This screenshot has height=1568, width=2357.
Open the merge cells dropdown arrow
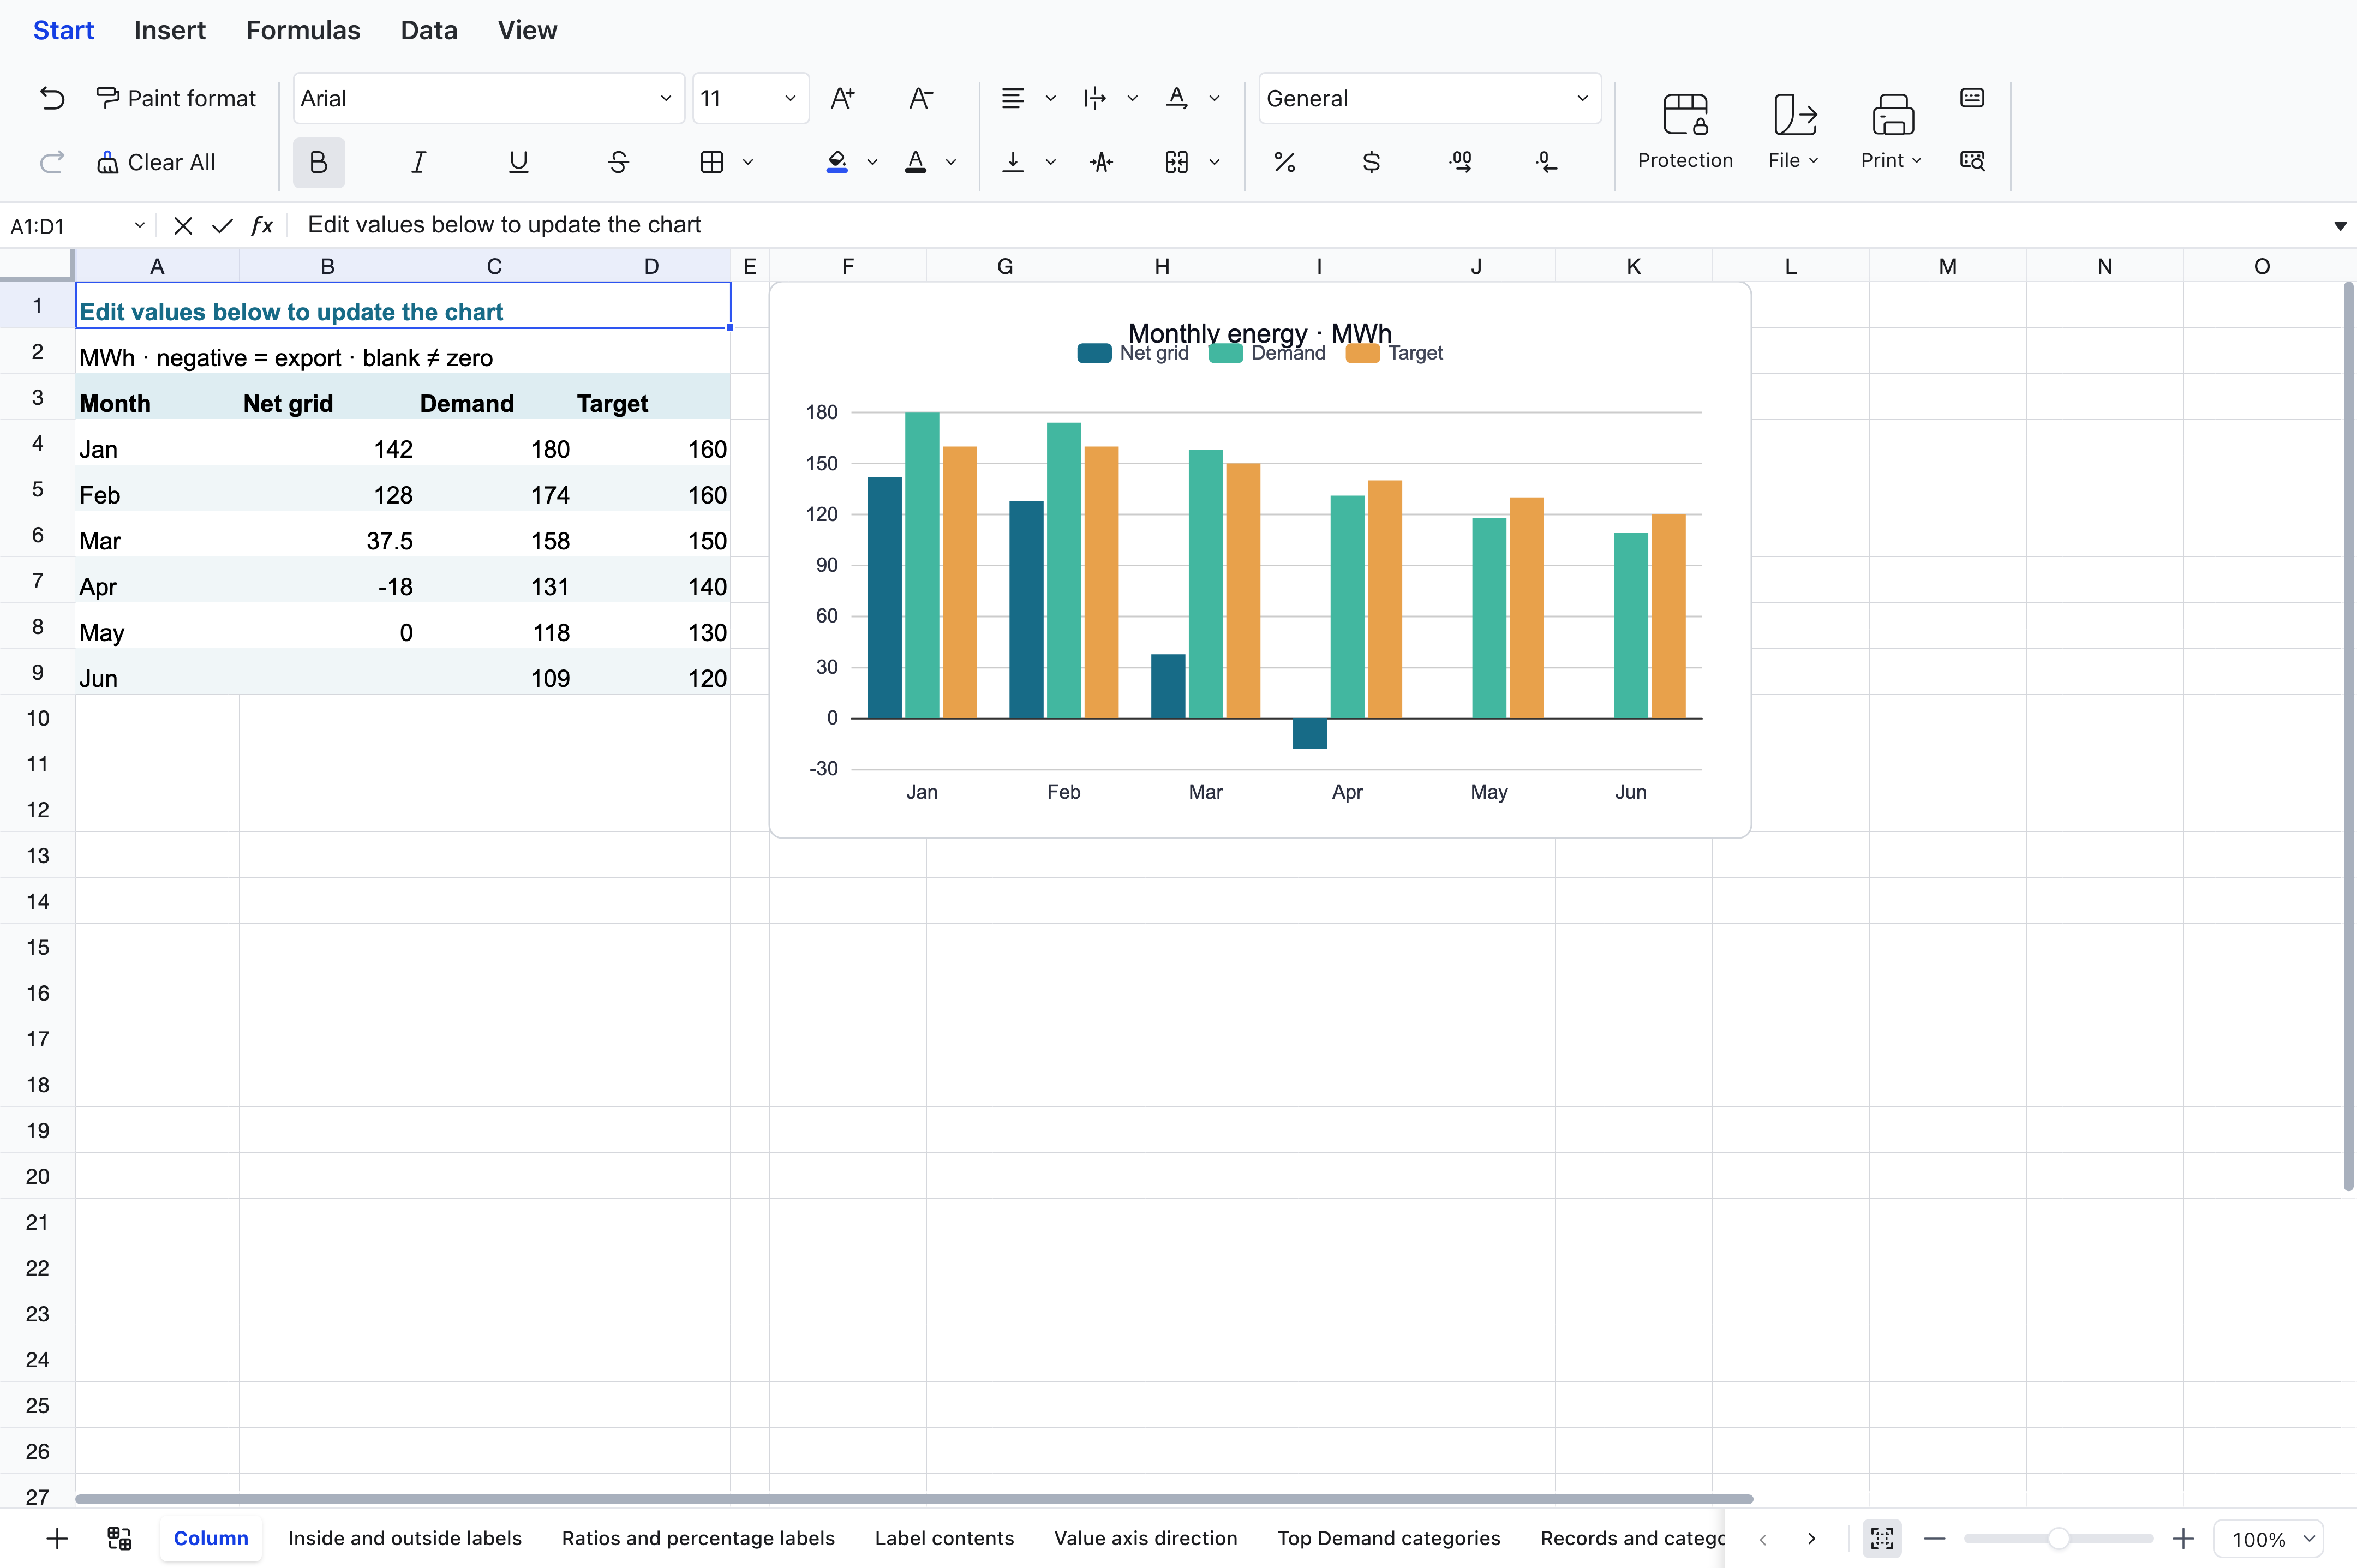(x=1215, y=162)
